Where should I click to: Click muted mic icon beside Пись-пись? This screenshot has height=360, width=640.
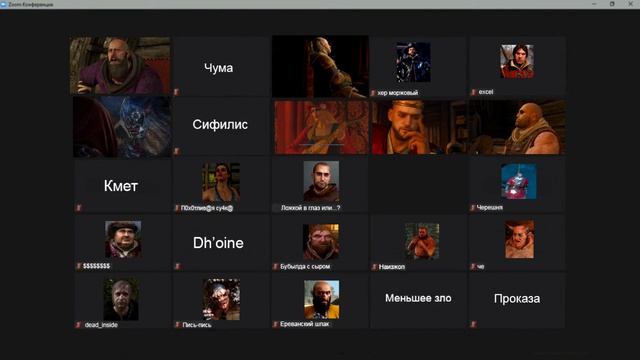(177, 325)
